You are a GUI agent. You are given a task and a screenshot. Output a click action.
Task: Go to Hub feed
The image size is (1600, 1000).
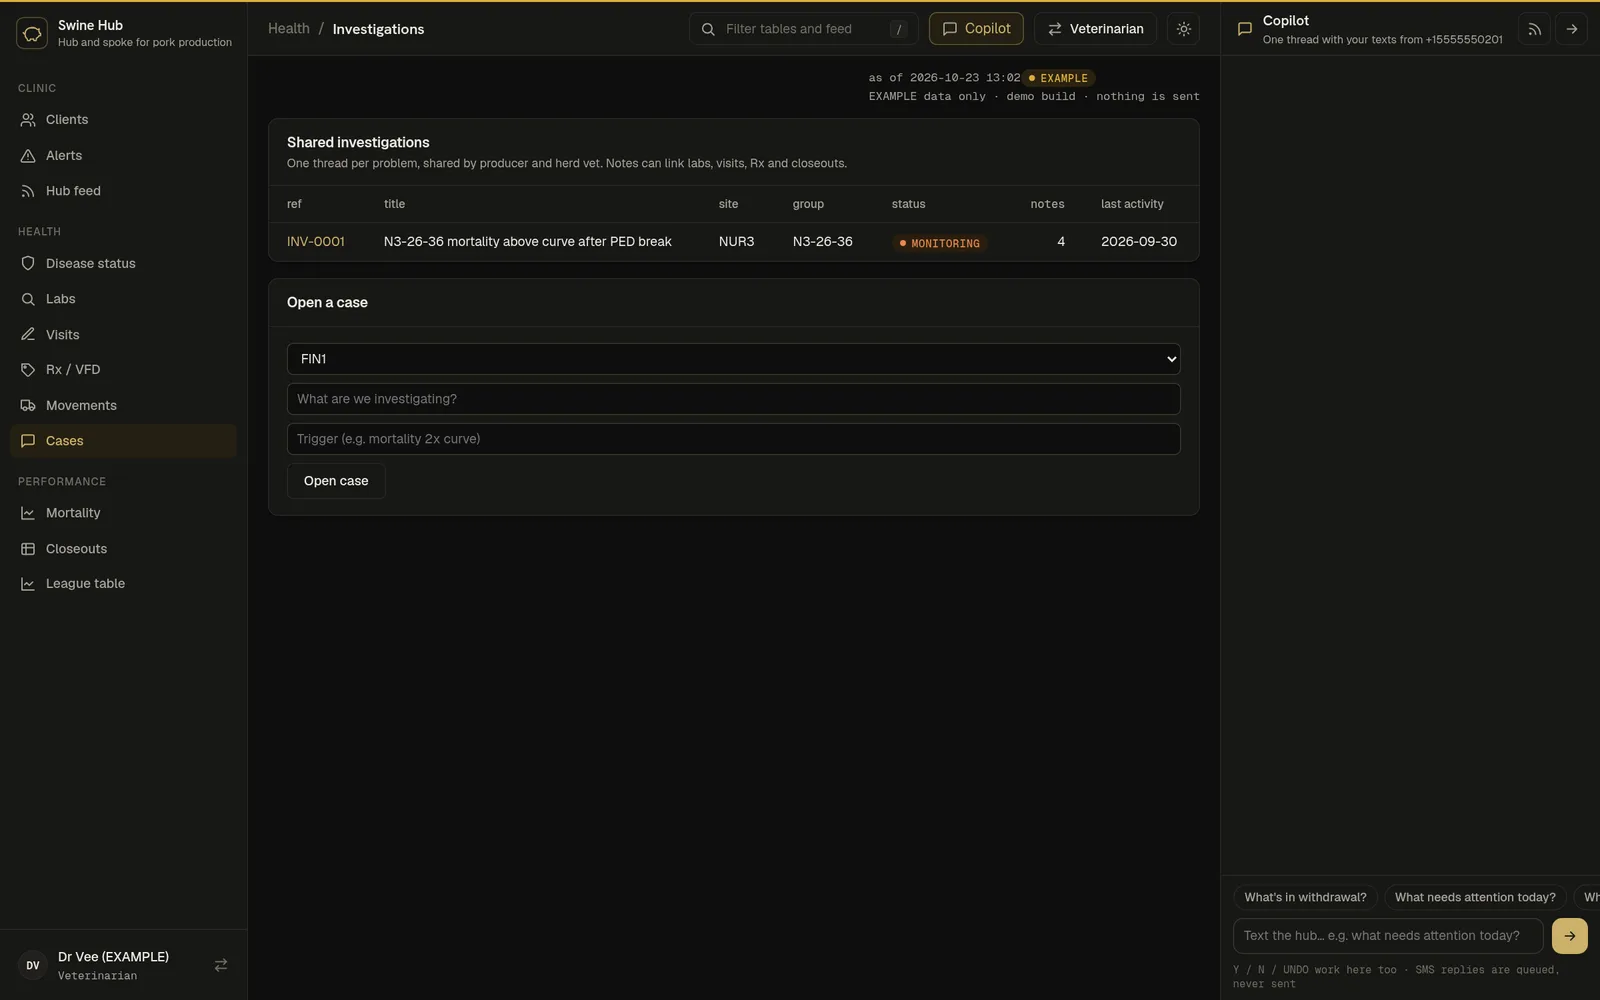(123, 191)
